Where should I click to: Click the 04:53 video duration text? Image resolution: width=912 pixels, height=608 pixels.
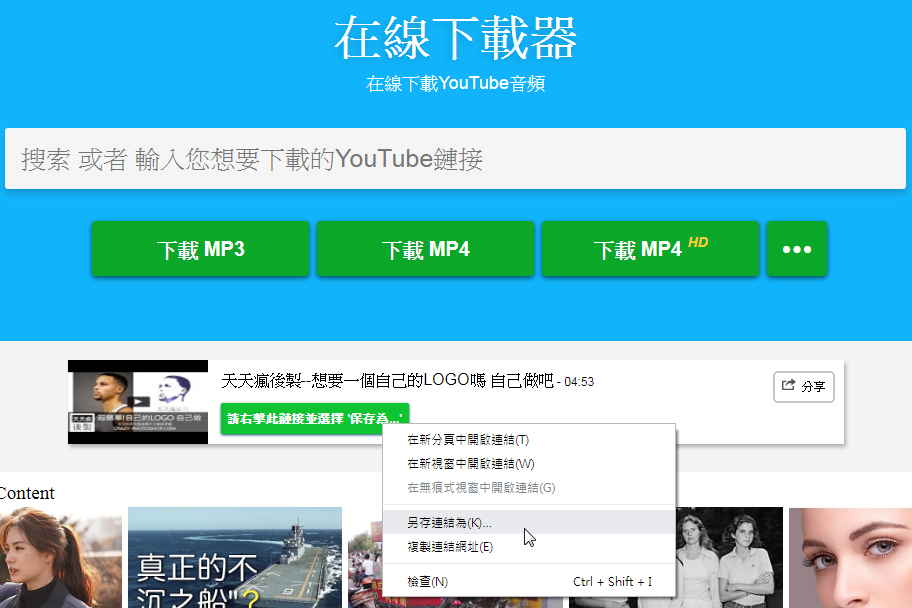(579, 382)
